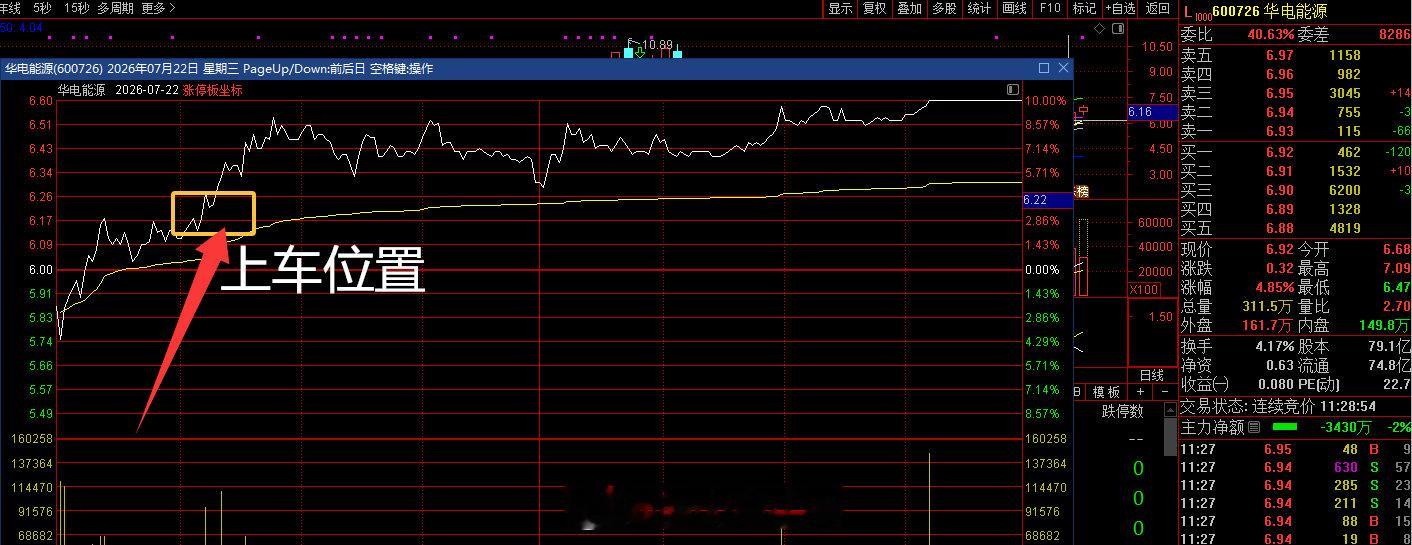Click the 买五 6.88 order row
Screen dimensions: 1412x545
point(1295,228)
